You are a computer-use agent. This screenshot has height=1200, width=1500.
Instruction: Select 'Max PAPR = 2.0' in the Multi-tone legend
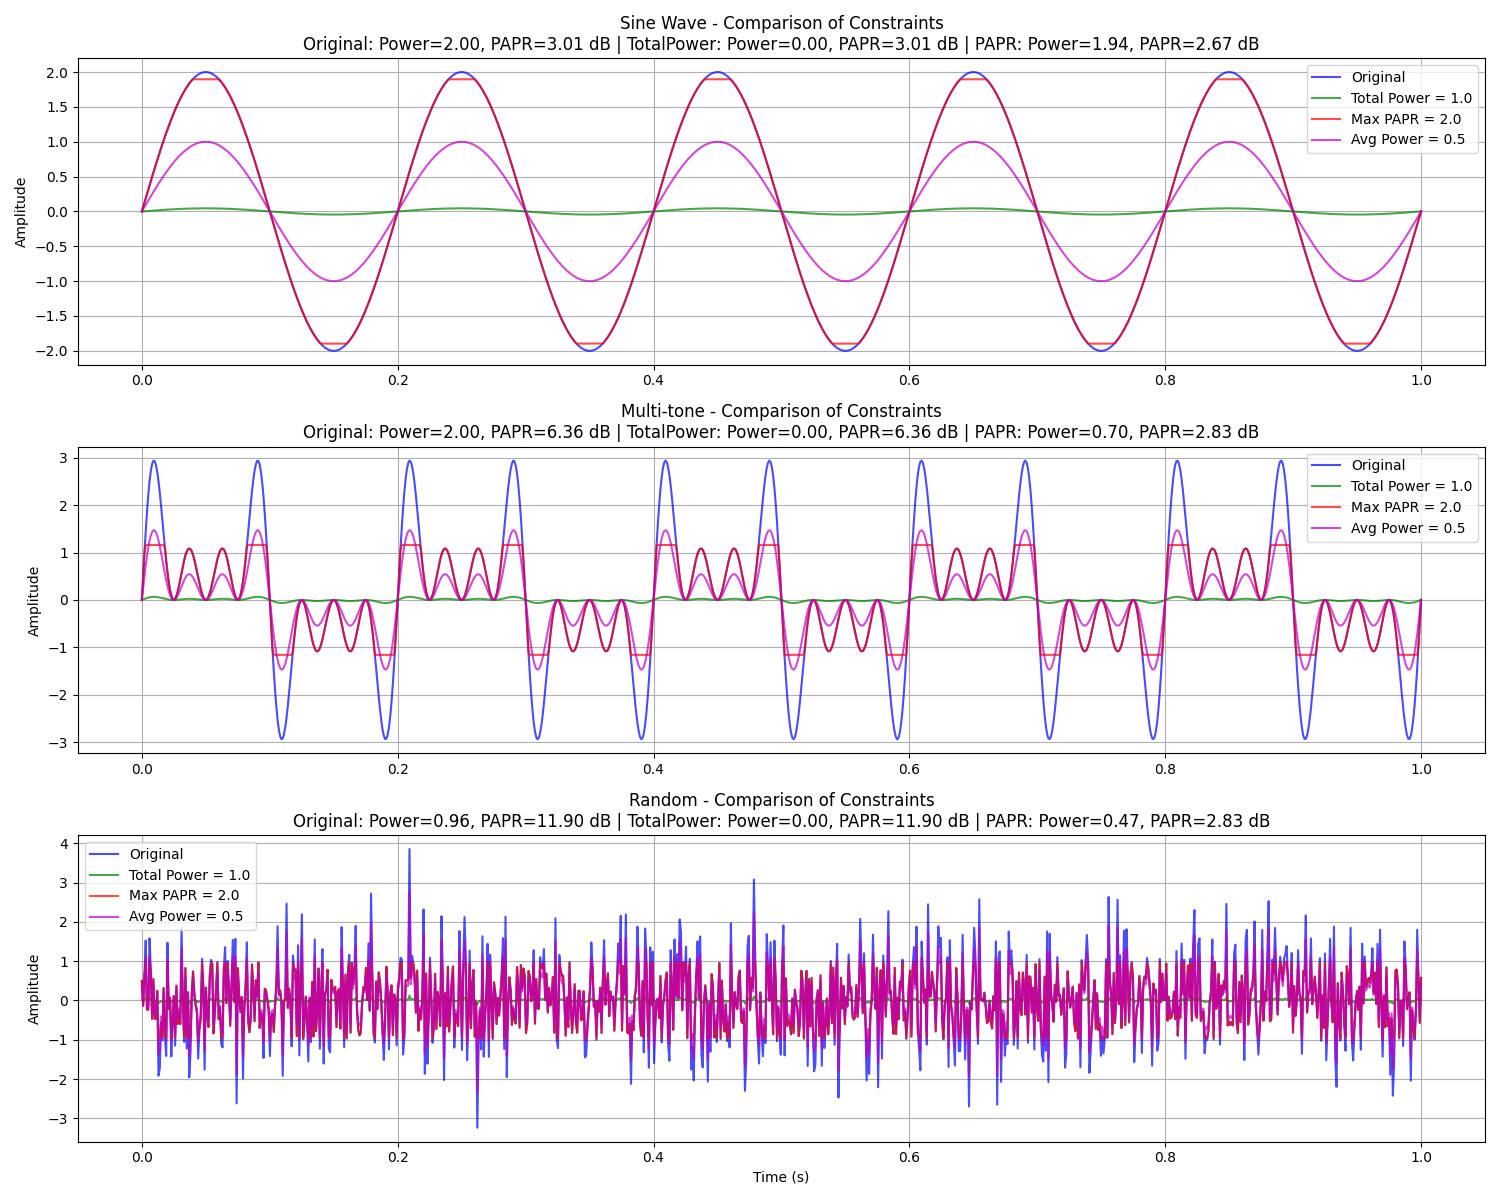click(1405, 507)
